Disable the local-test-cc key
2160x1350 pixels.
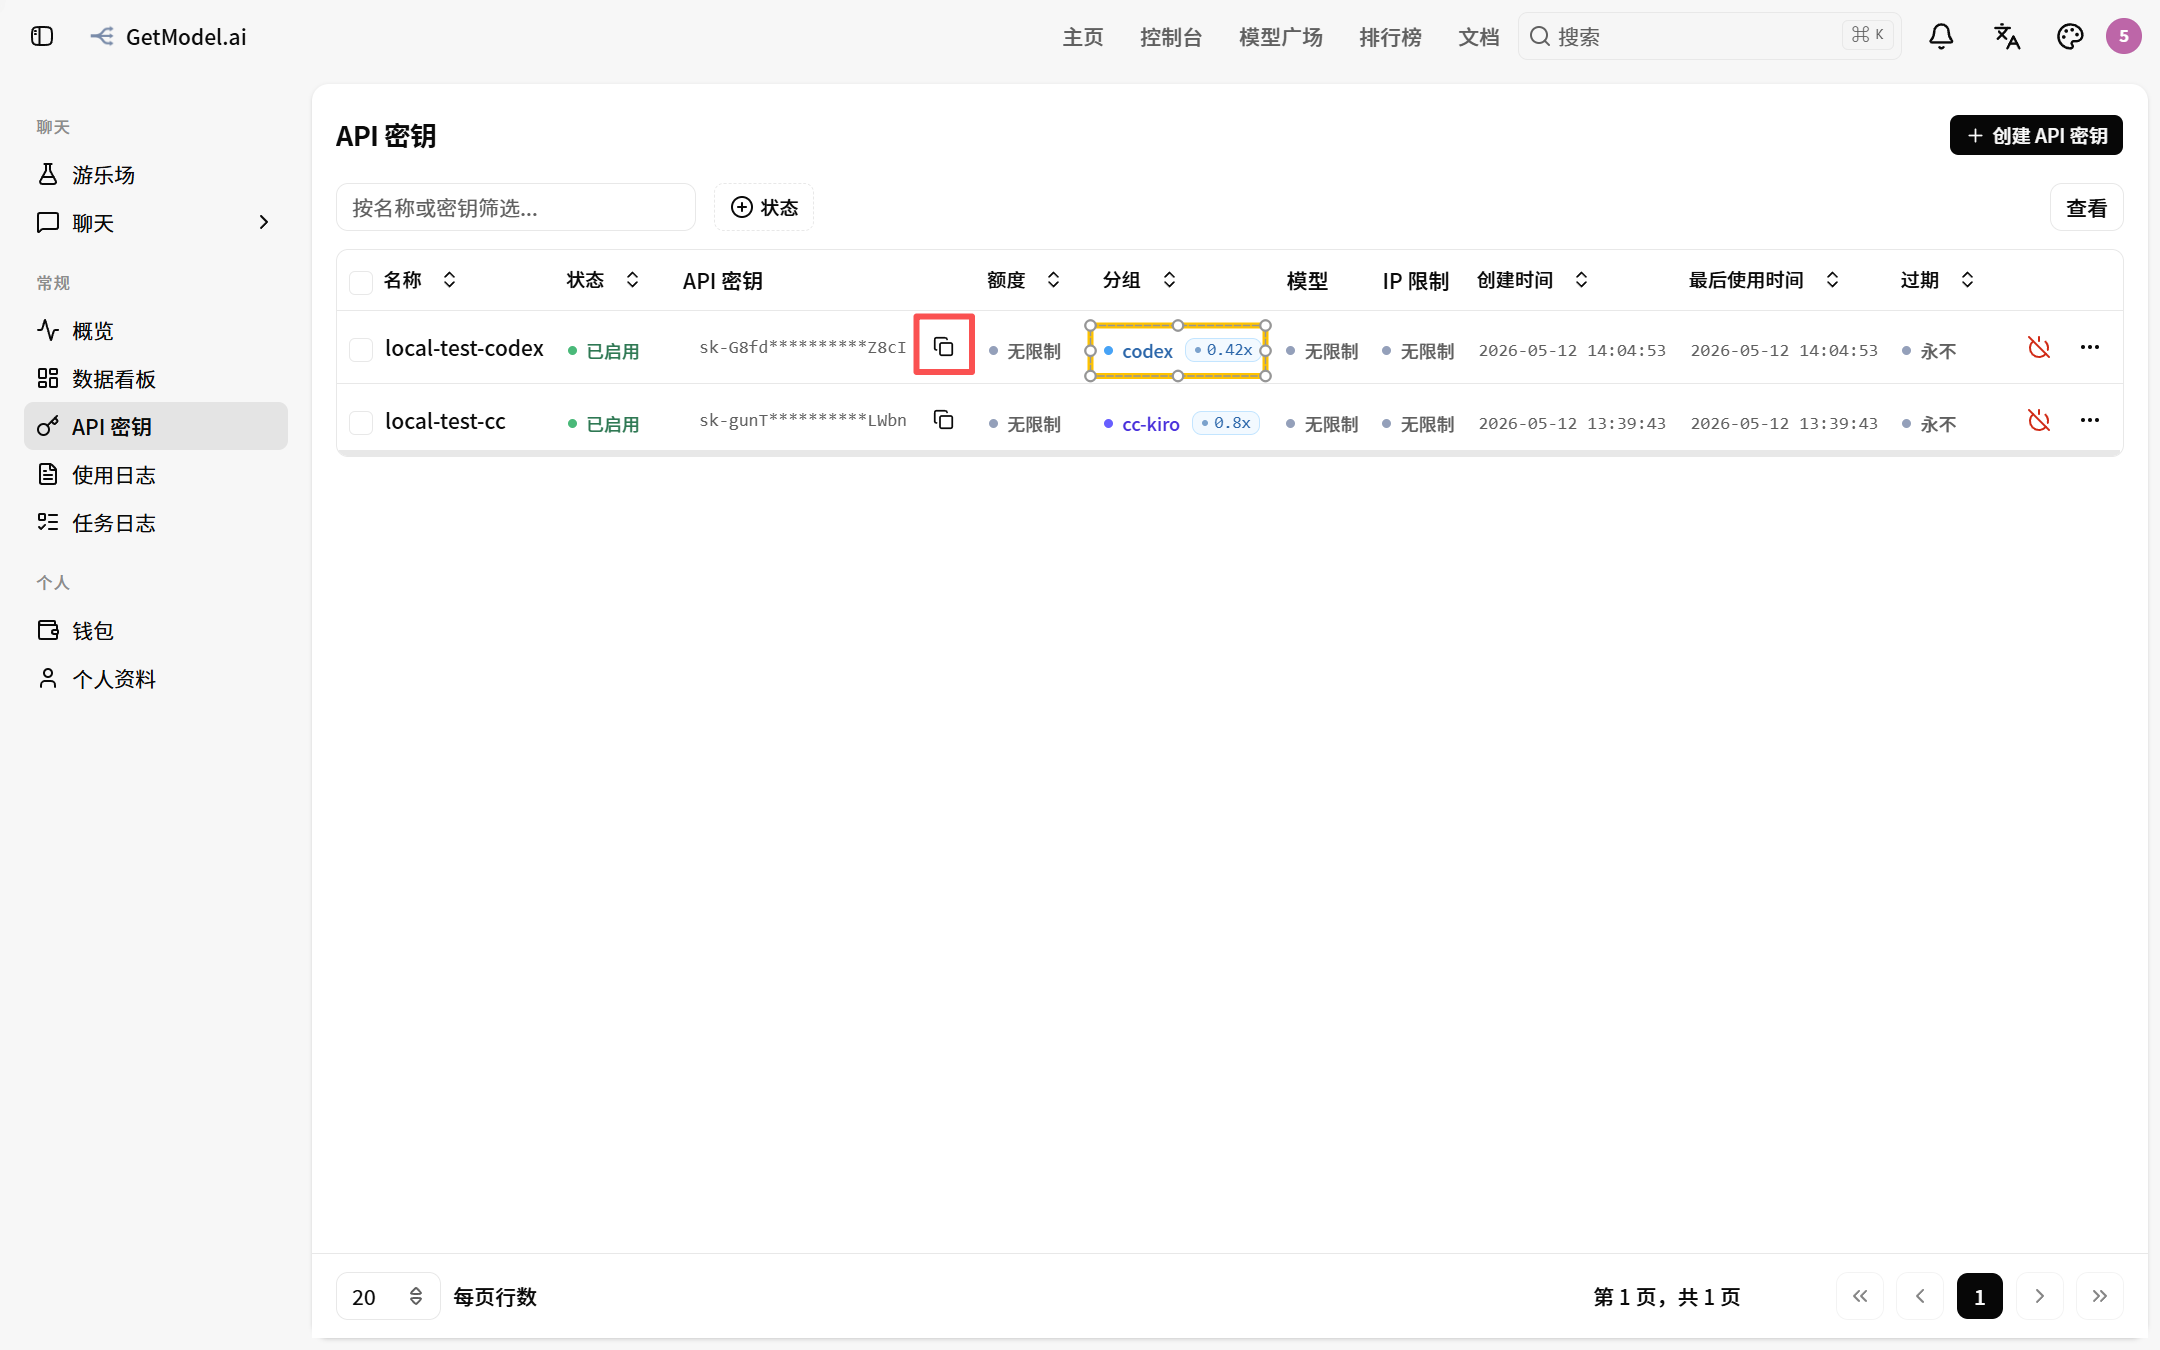(2039, 420)
